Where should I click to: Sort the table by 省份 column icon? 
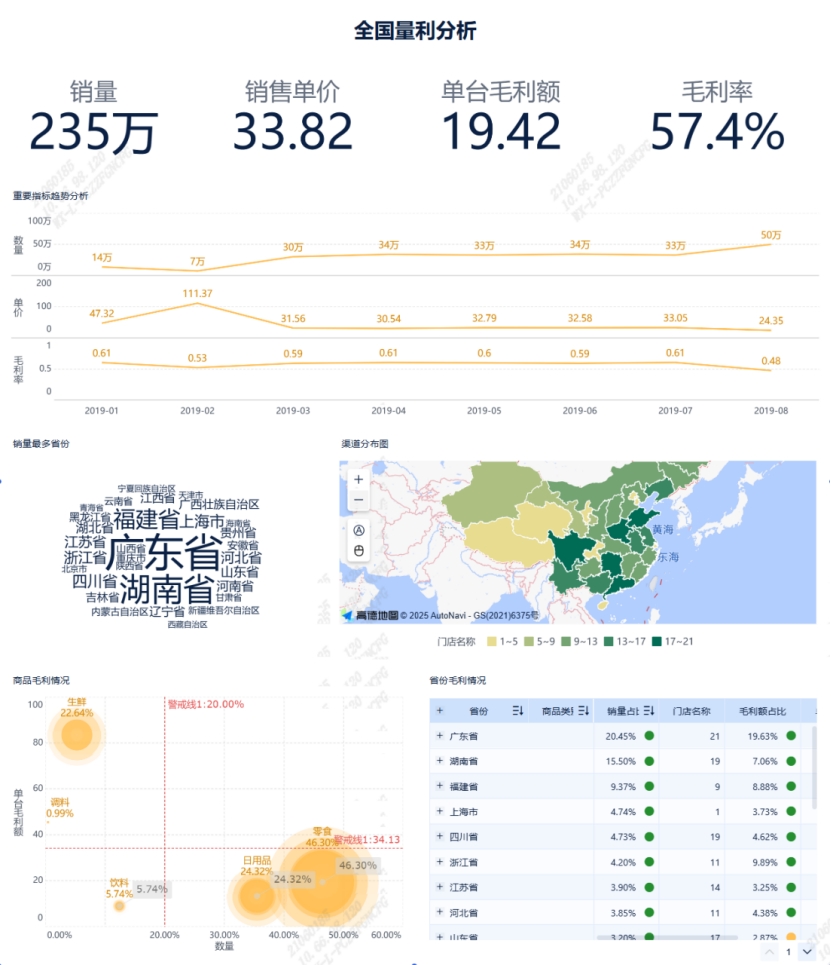pyautogui.click(x=518, y=711)
